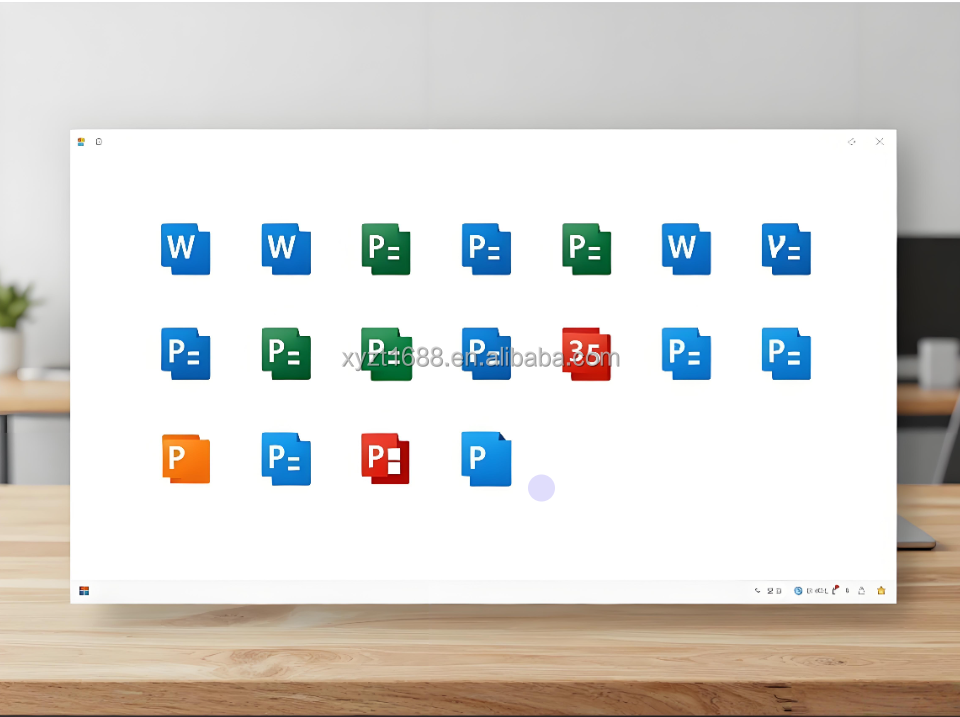Click the colorful app logo in title bar
The image size is (960, 717).
pyautogui.click(x=81, y=141)
